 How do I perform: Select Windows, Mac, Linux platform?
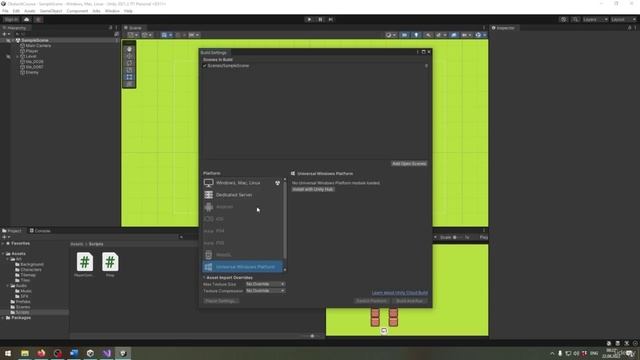242,183
